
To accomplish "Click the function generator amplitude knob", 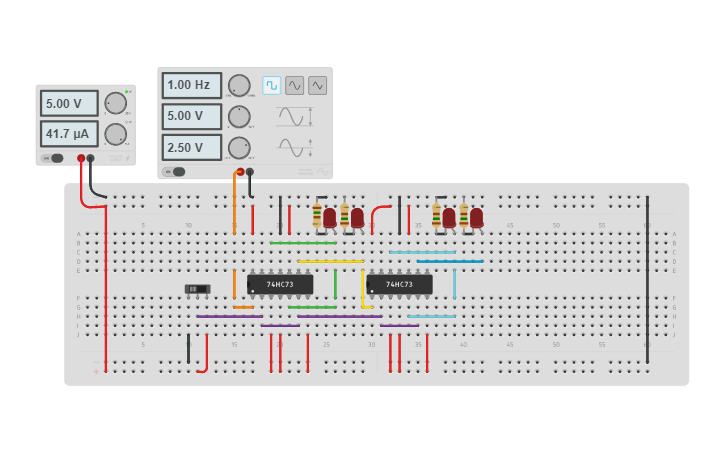I will click(239, 117).
